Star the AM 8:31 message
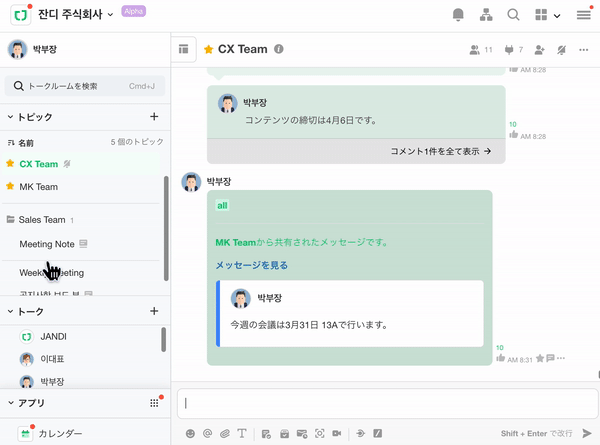Image resolution: width=600 pixels, height=445 pixels. point(540,358)
